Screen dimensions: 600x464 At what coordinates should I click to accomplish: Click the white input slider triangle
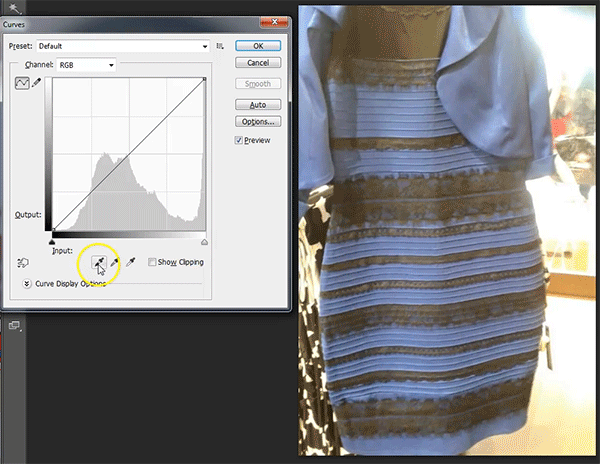[x=205, y=242]
